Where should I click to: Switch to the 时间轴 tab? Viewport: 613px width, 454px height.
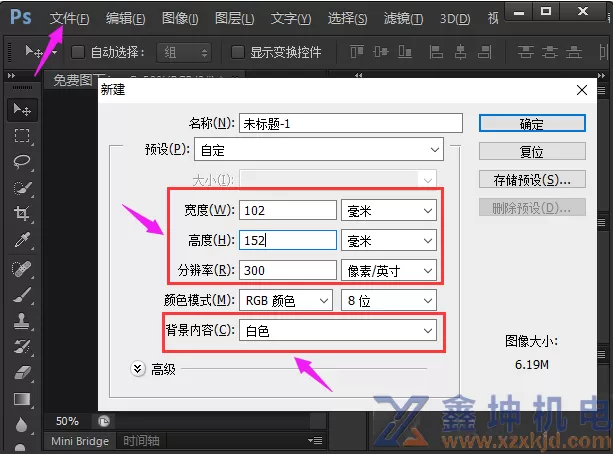pyautogui.click(x=141, y=441)
